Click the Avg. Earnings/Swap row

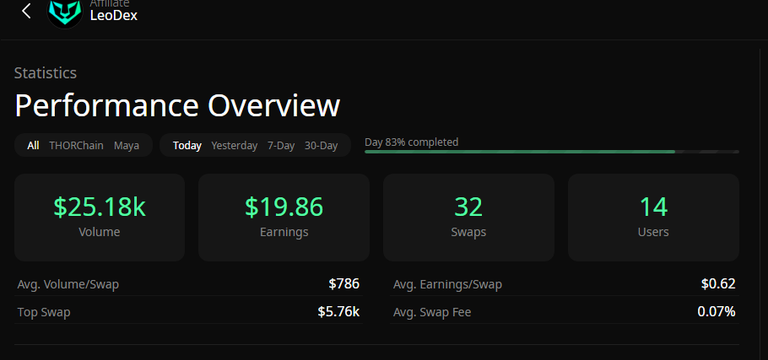pyautogui.click(x=564, y=284)
